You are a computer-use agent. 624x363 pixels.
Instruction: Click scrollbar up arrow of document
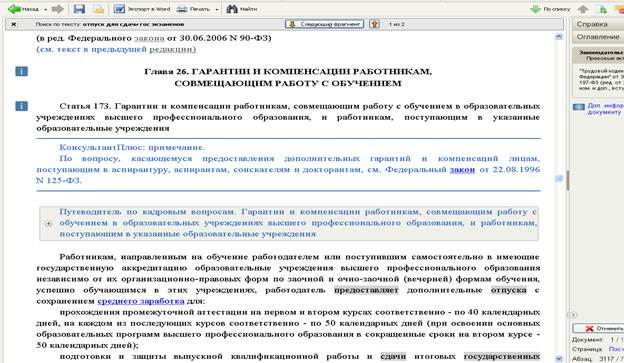click(x=559, y=37)
